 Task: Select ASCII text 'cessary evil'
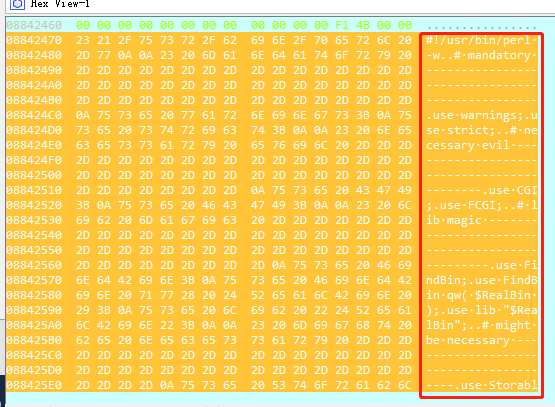pyautogui.click(x=468, y=145)
